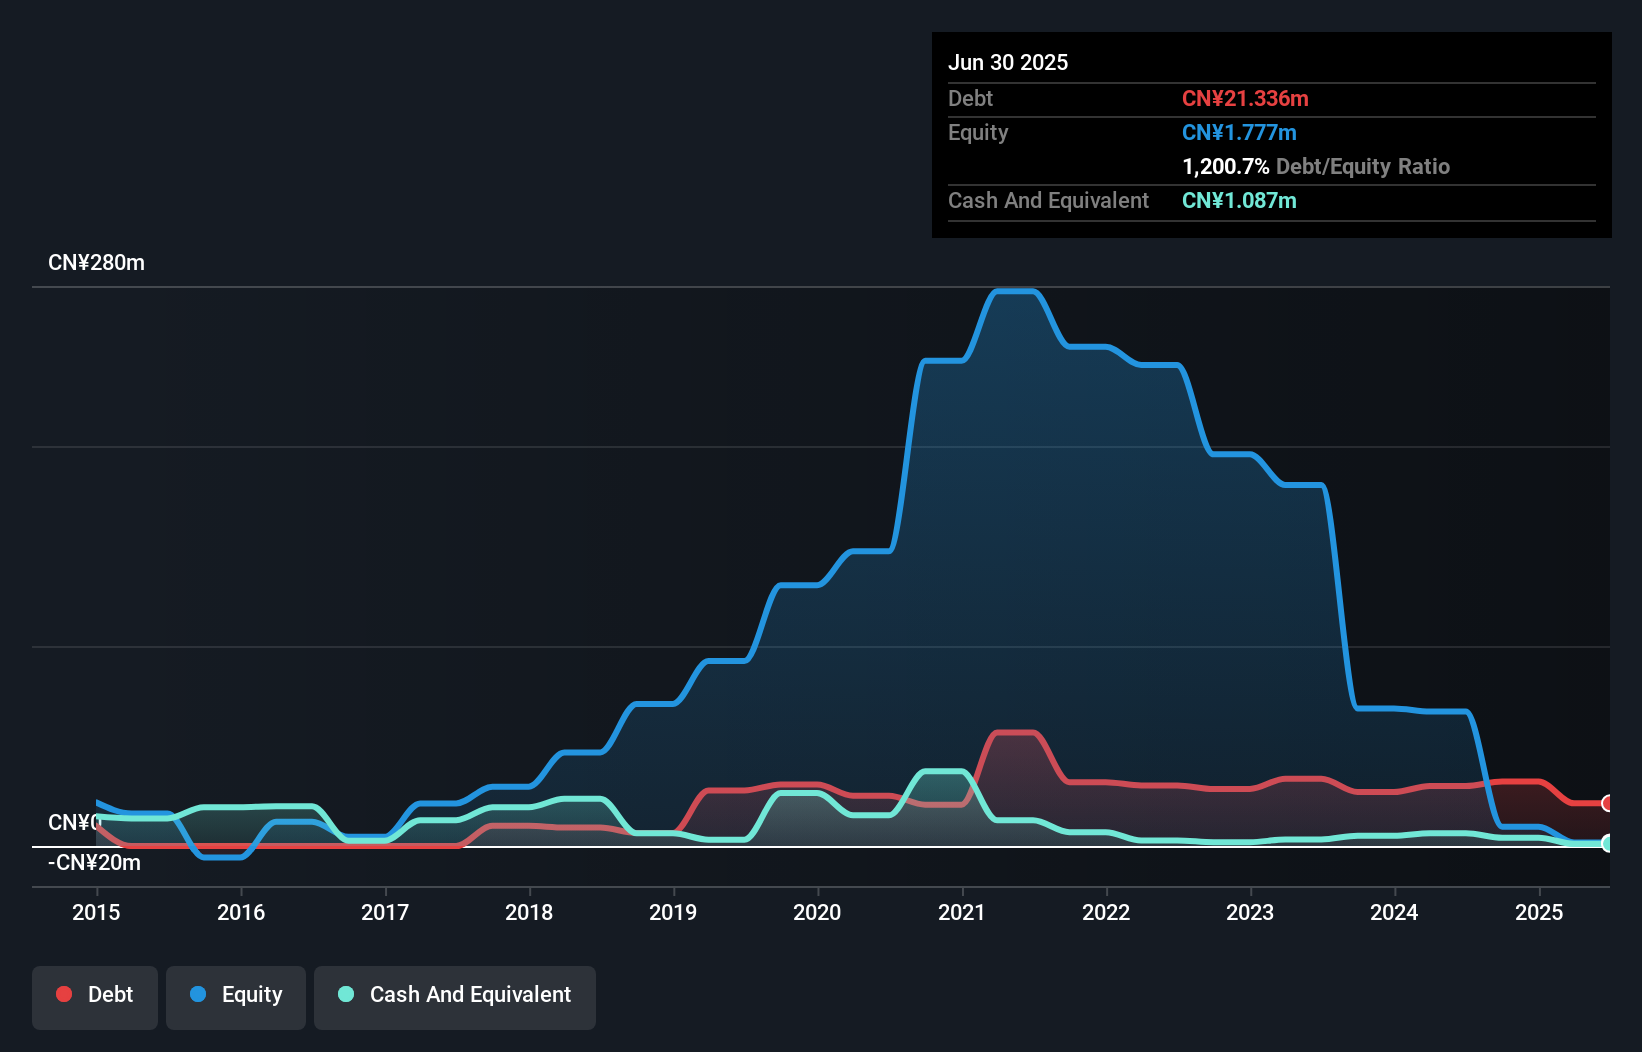The width and height of the screenshot is (1642, 1052).
Task: Click the Jun 30 2025 tooltip date heading
Action: [1008, 62]
